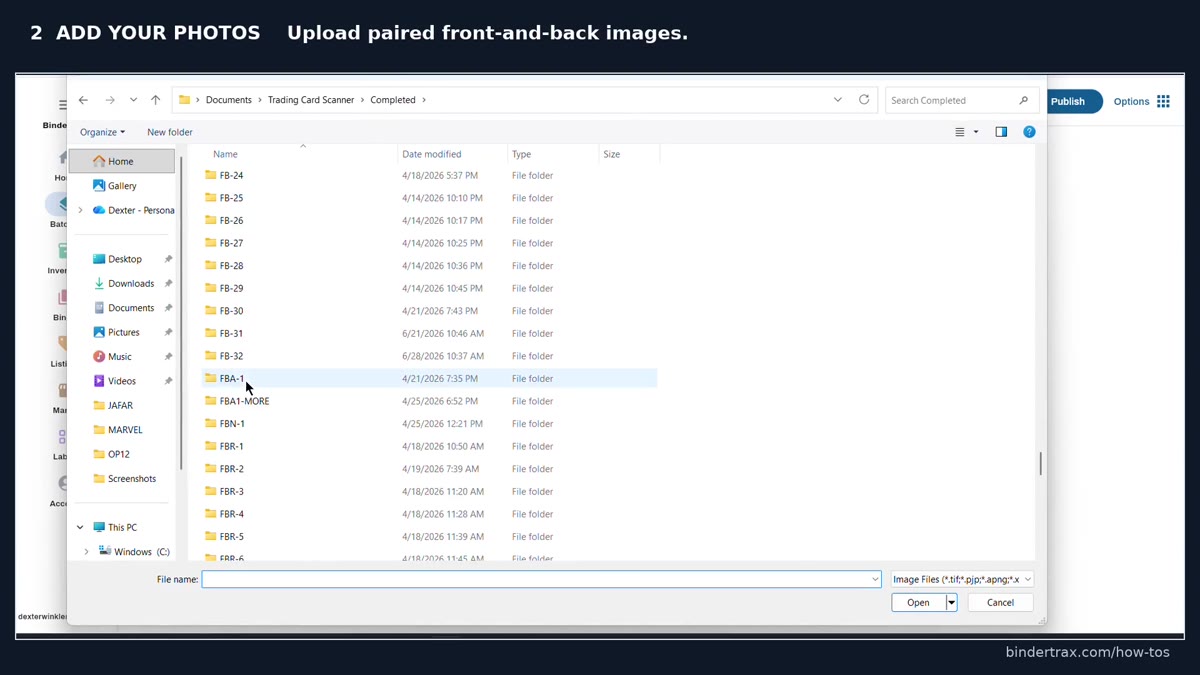Go back using the back arrow
The height and width of the screenshot is (675, 1200).
coord(83,100)
